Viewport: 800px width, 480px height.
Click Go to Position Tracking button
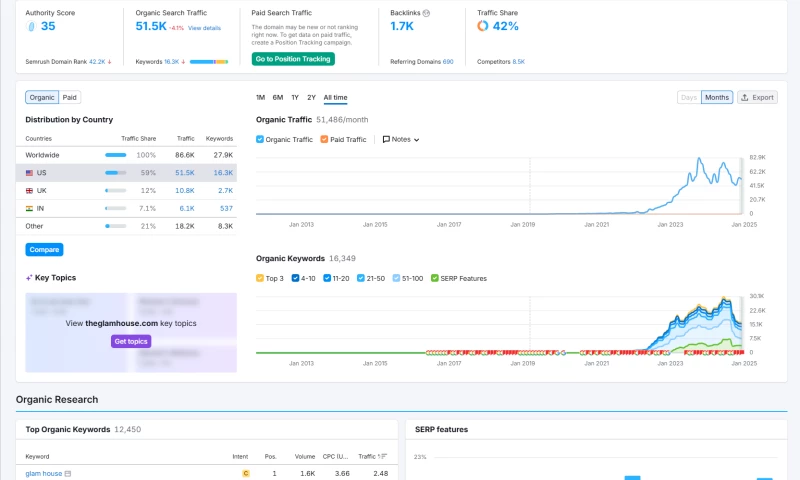(293, 59)
